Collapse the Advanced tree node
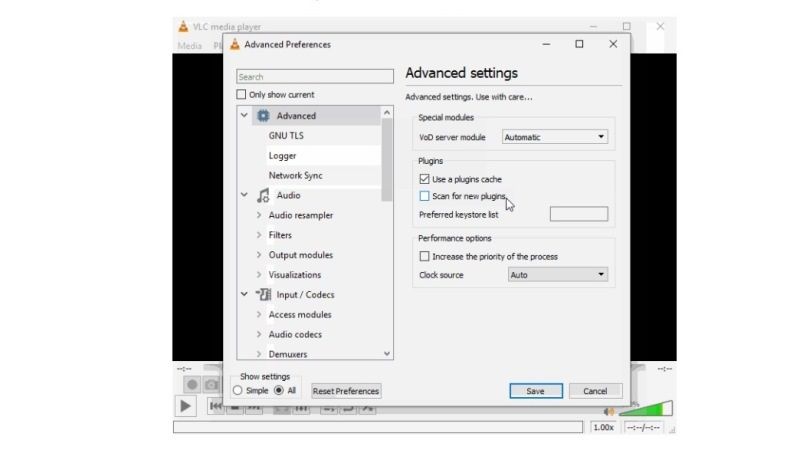Viewport: 800px width, 450px height. click(x=244, y=115)
